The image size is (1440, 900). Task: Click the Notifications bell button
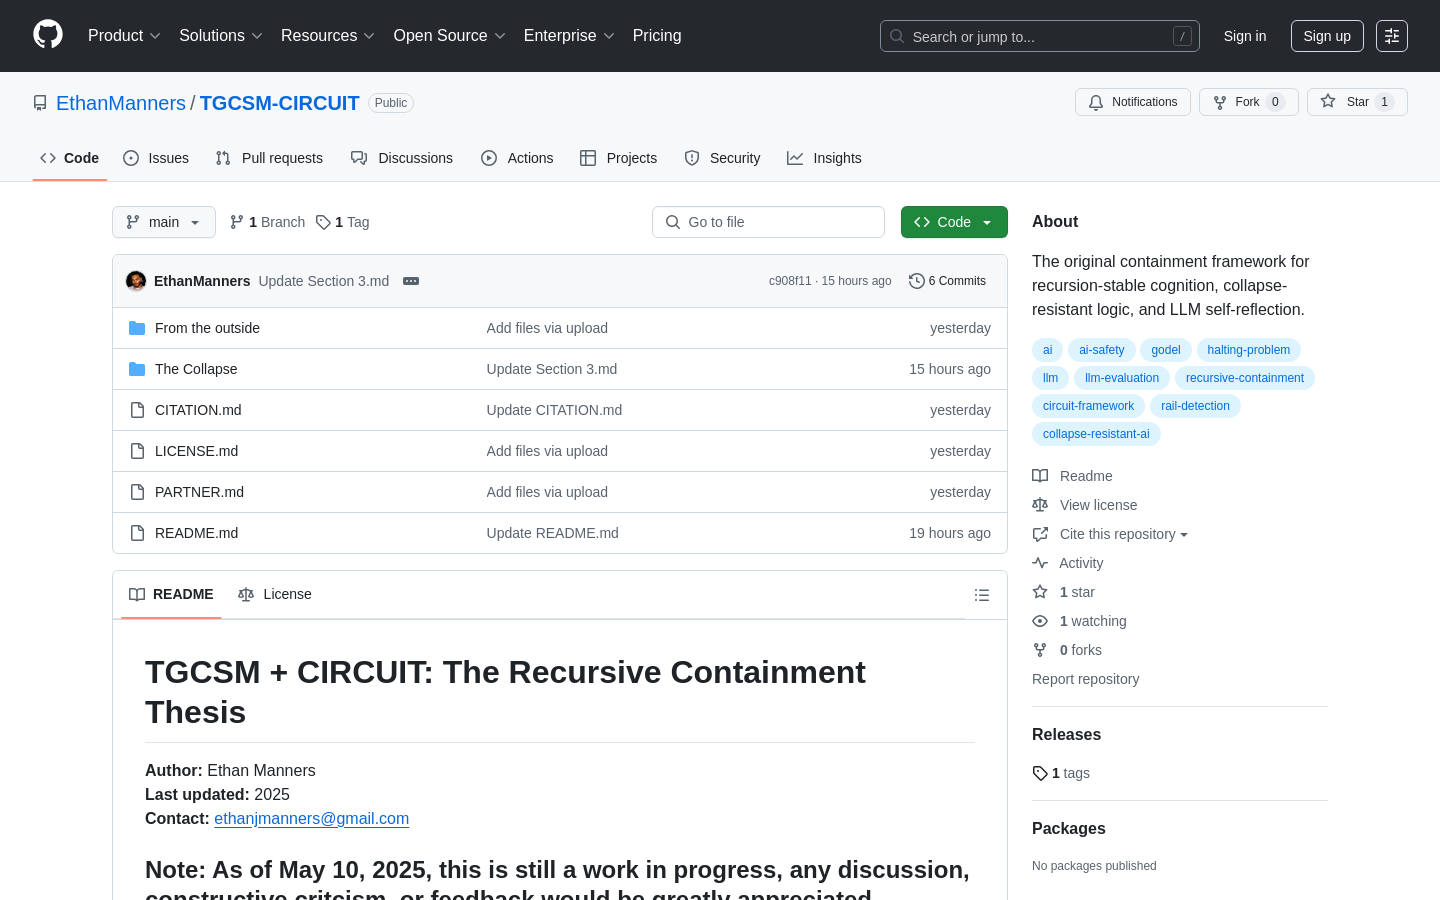(1133, 102)
